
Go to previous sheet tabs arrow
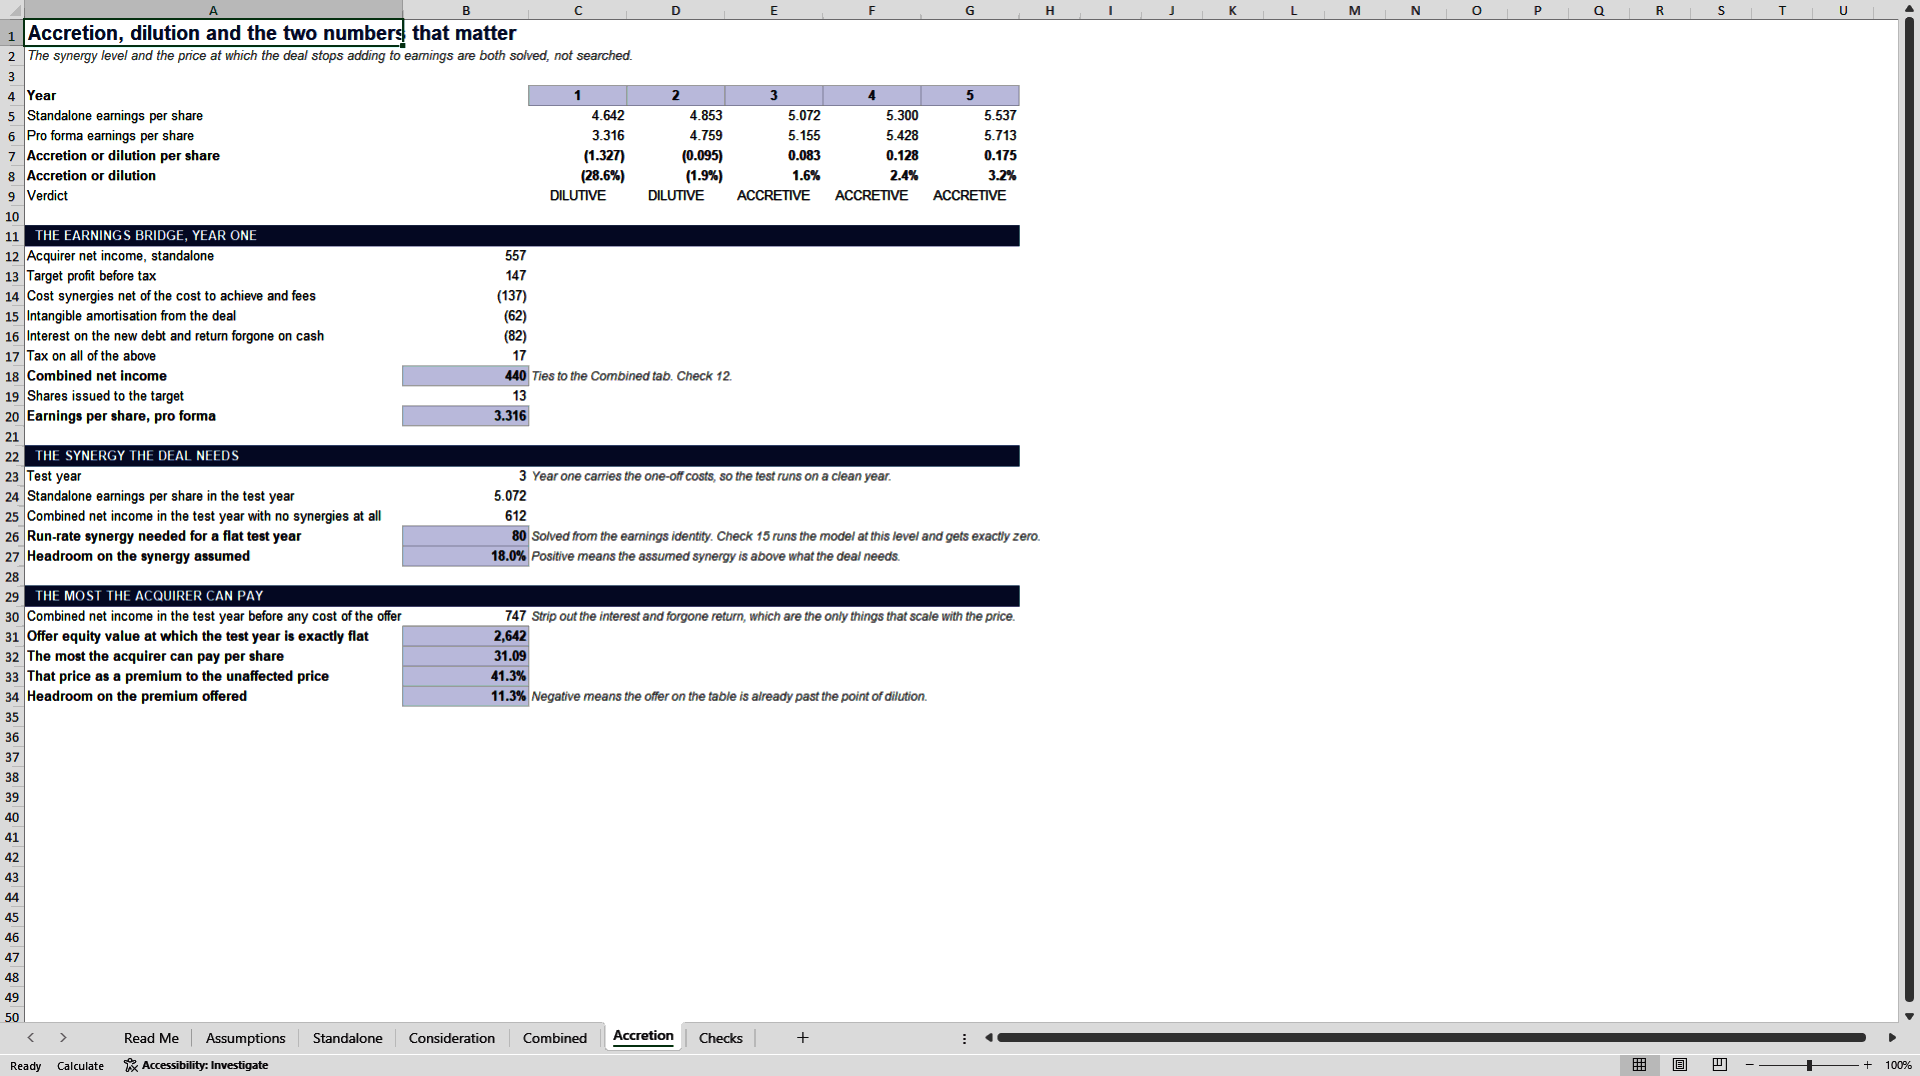tap(31, 1038)
